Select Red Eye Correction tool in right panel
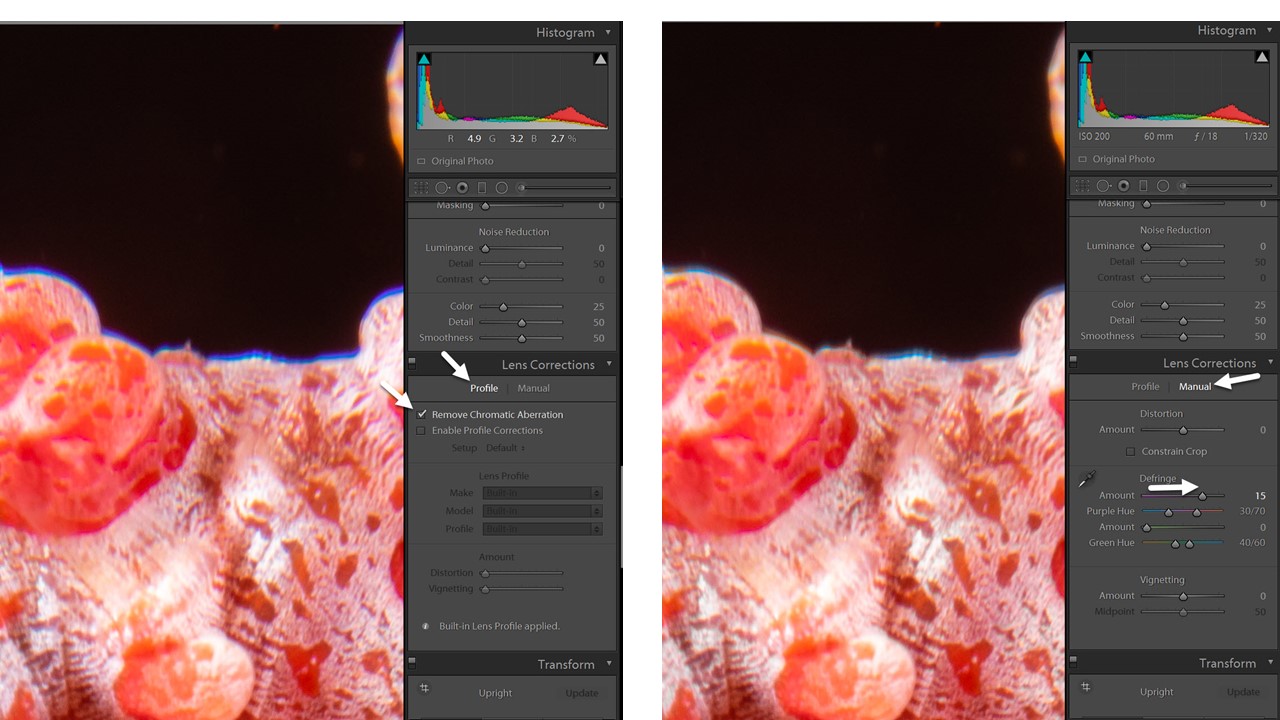Screen dimensions: 1280x720 pyautogui.click(x=1124, y=186)
